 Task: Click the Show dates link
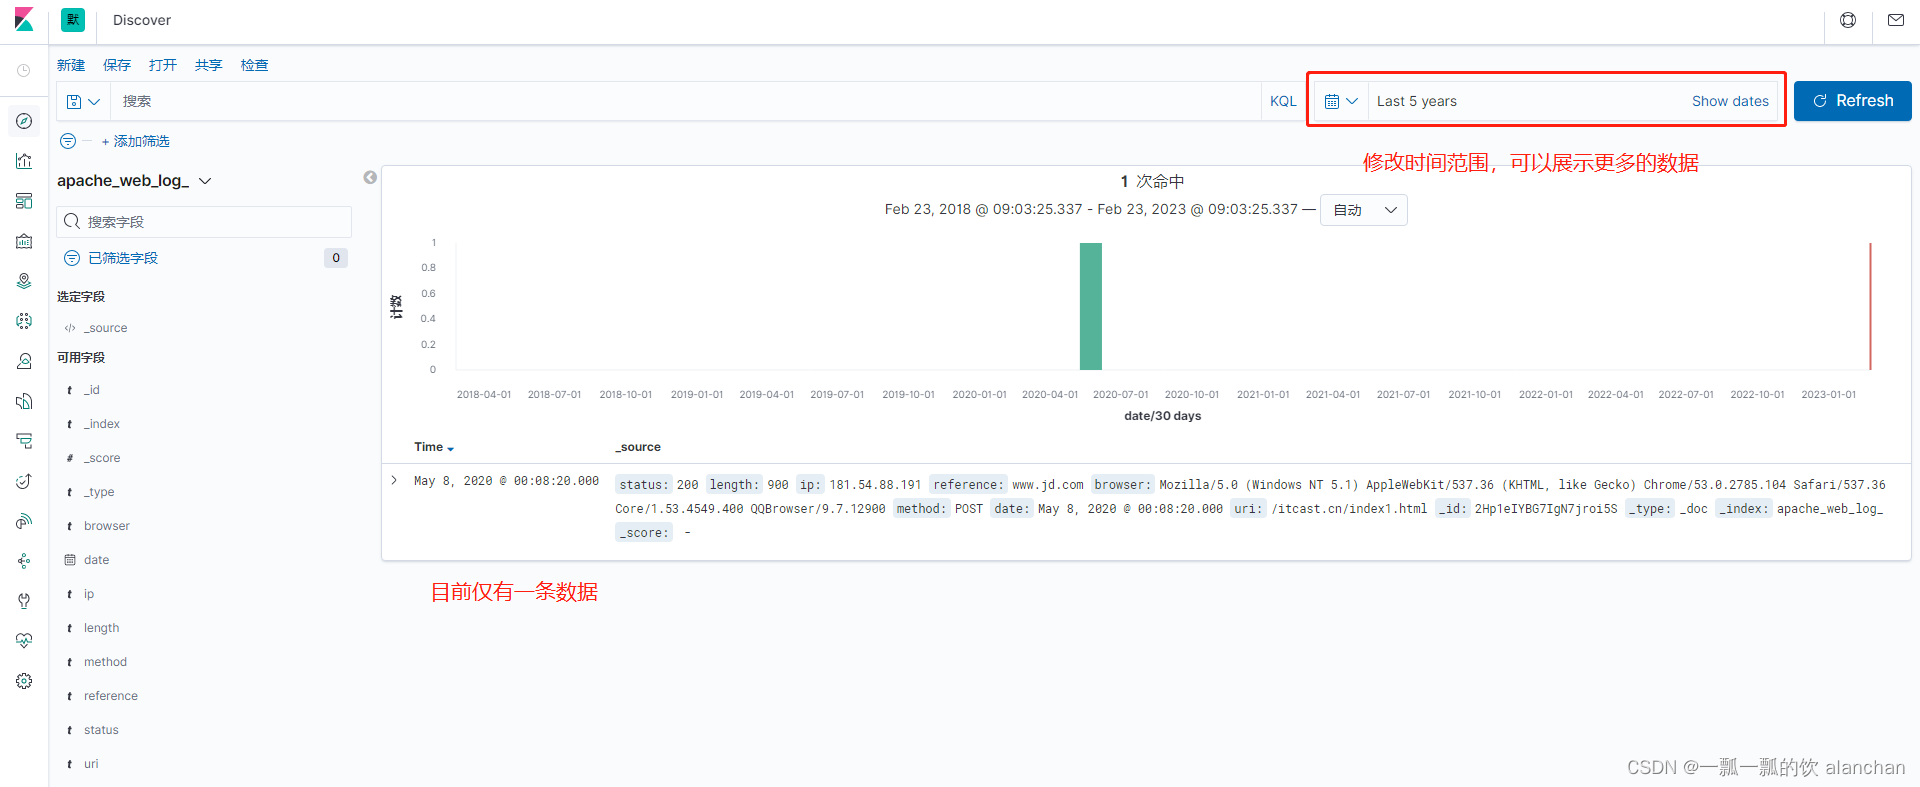point(1730,101)
